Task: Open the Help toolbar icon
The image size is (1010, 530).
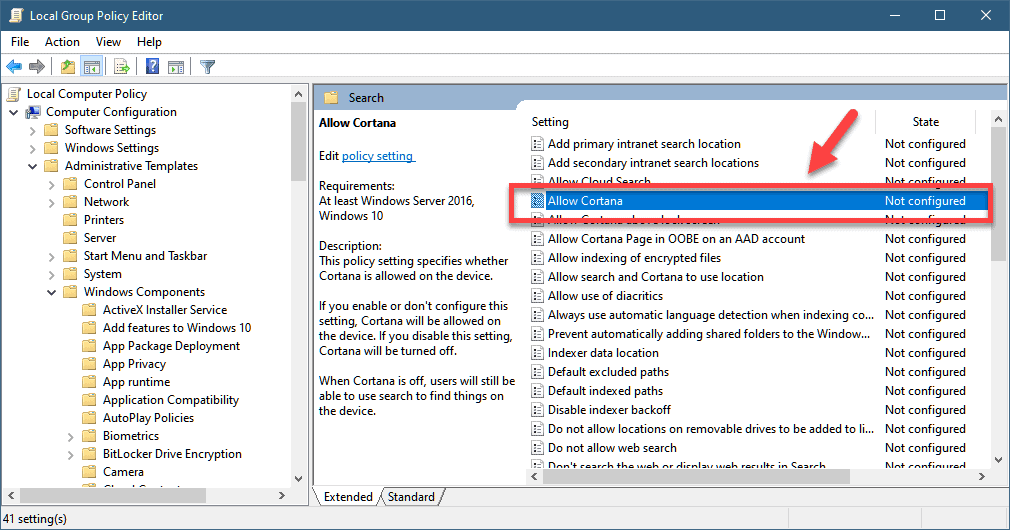Action: [x=152, y=66]
